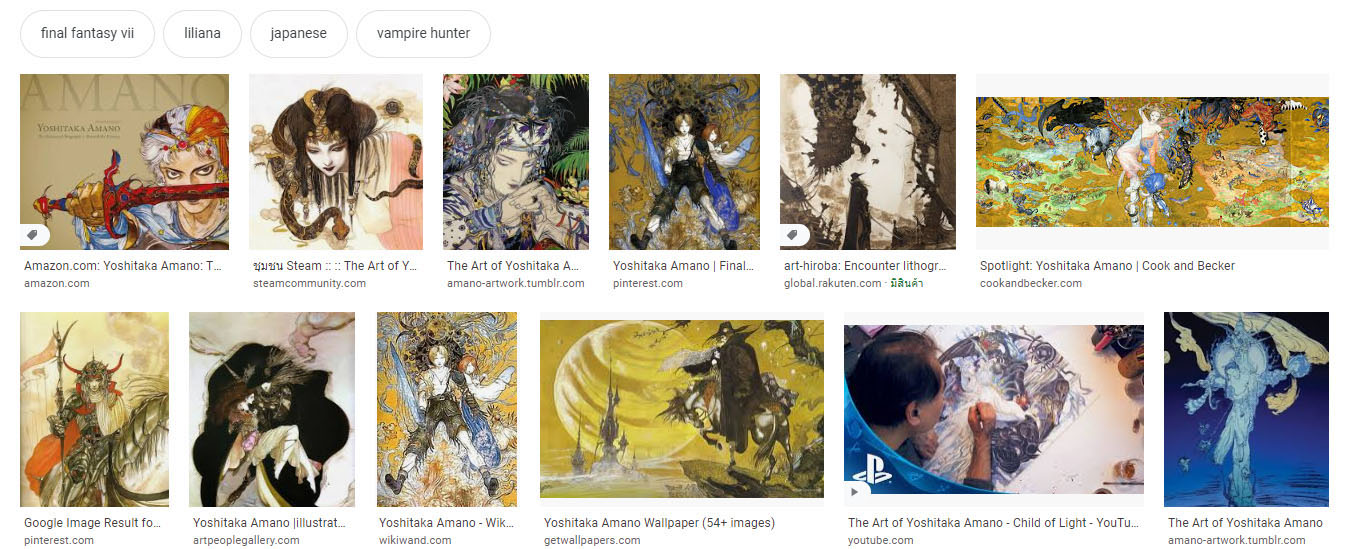This screenshot has height=549, width=1349.
Task: Click the product tag icon on Amazon thumbnail
Action: [x=35, y=236]
